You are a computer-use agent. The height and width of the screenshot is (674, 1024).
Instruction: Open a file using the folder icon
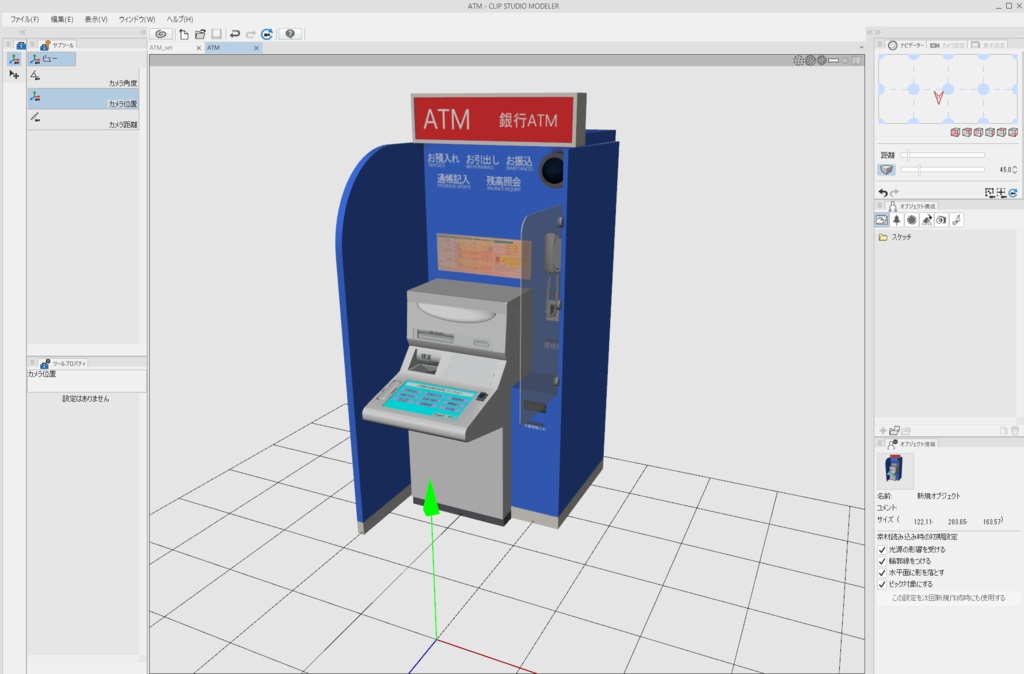(199, 33)
